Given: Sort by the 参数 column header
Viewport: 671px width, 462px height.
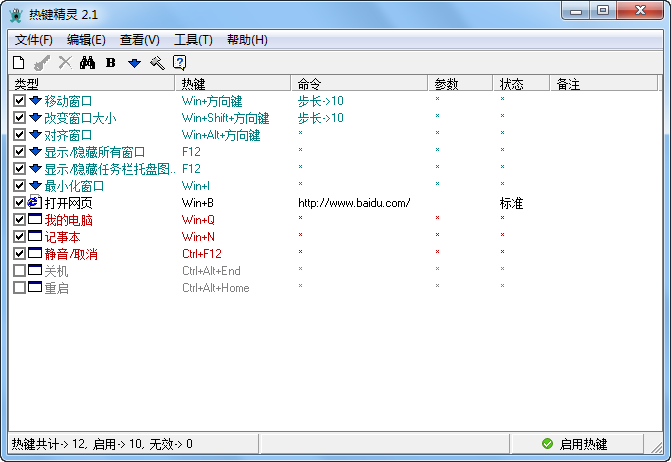Looking at the screenshot, I should [x=460, y=83].
